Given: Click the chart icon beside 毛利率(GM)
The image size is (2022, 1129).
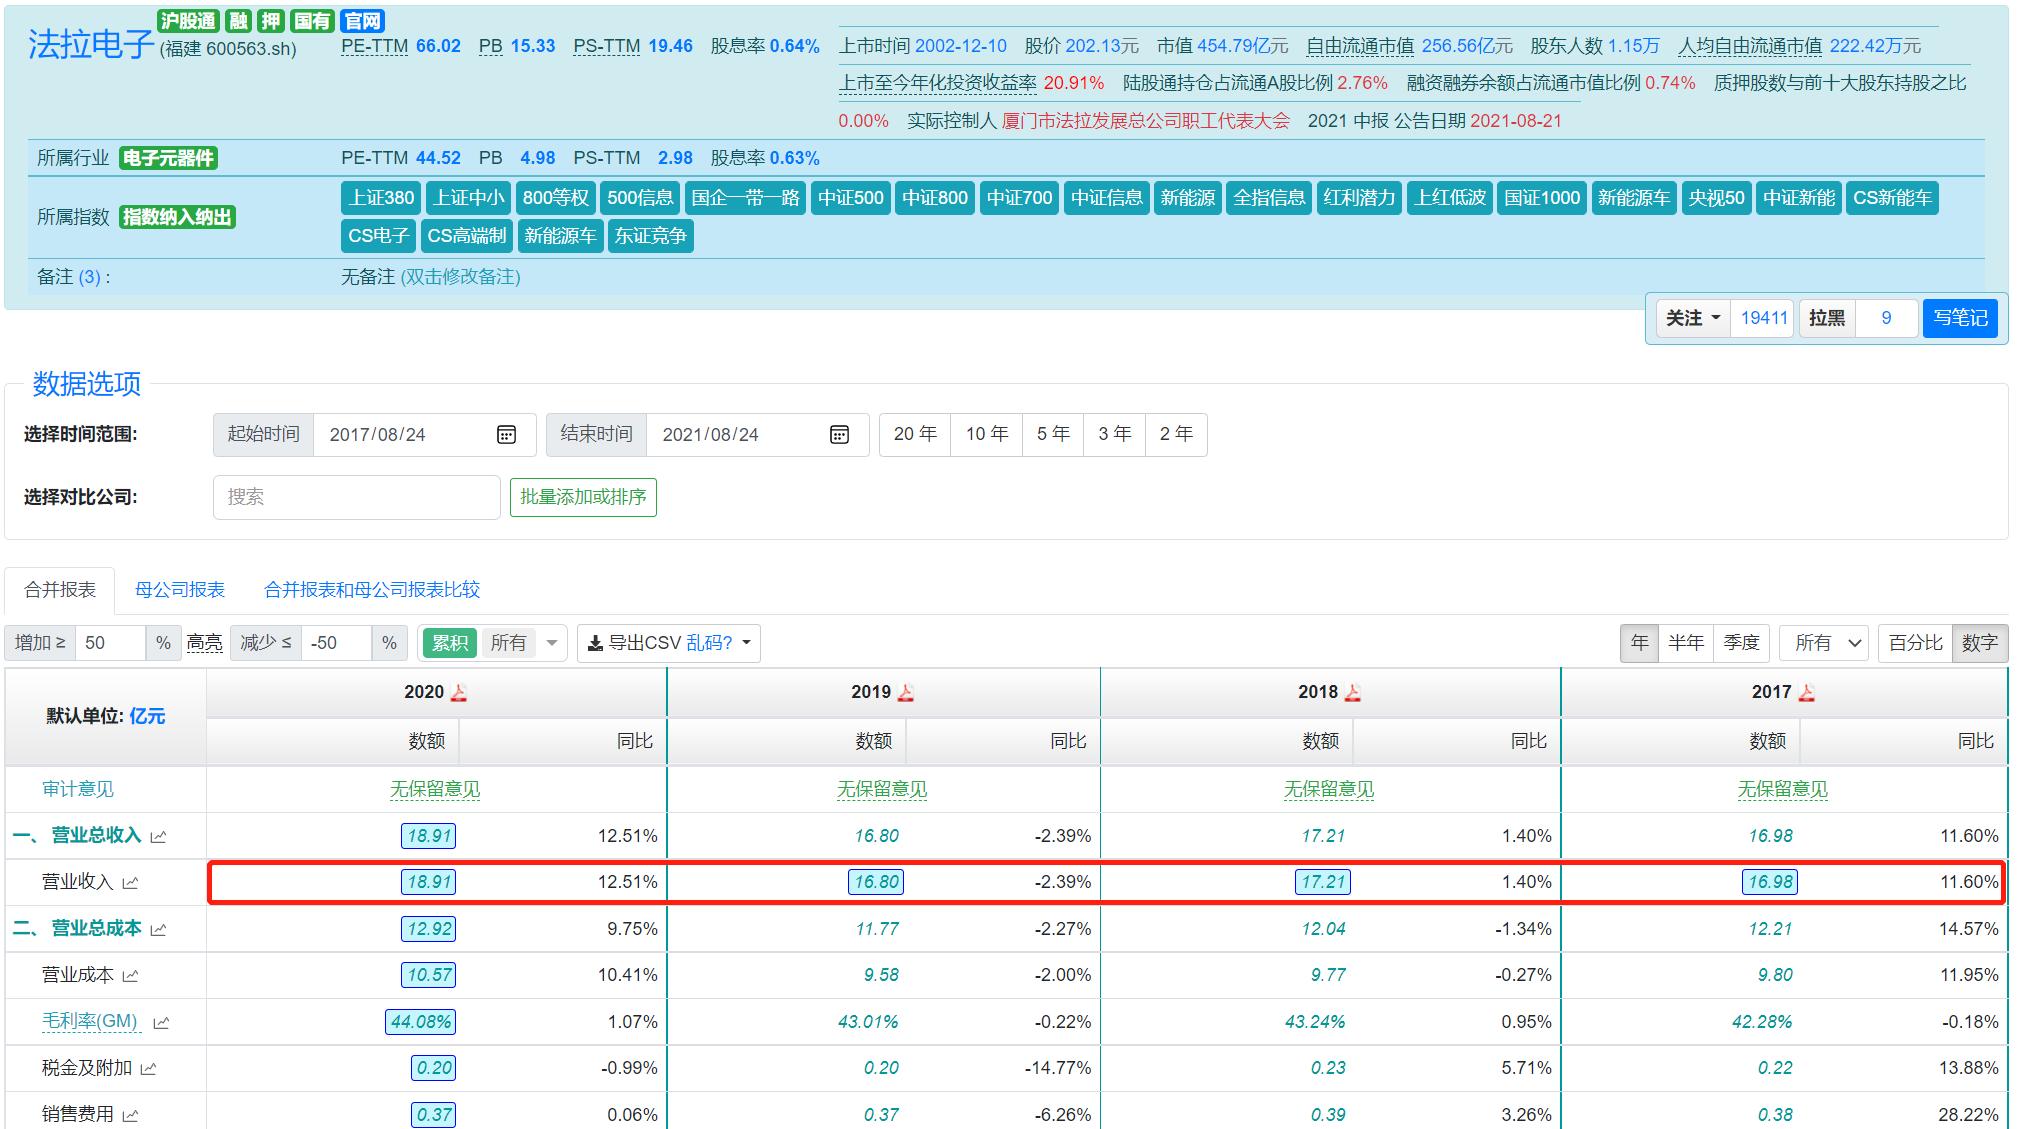Looking at the screenshot, I should click(161, 1022).
